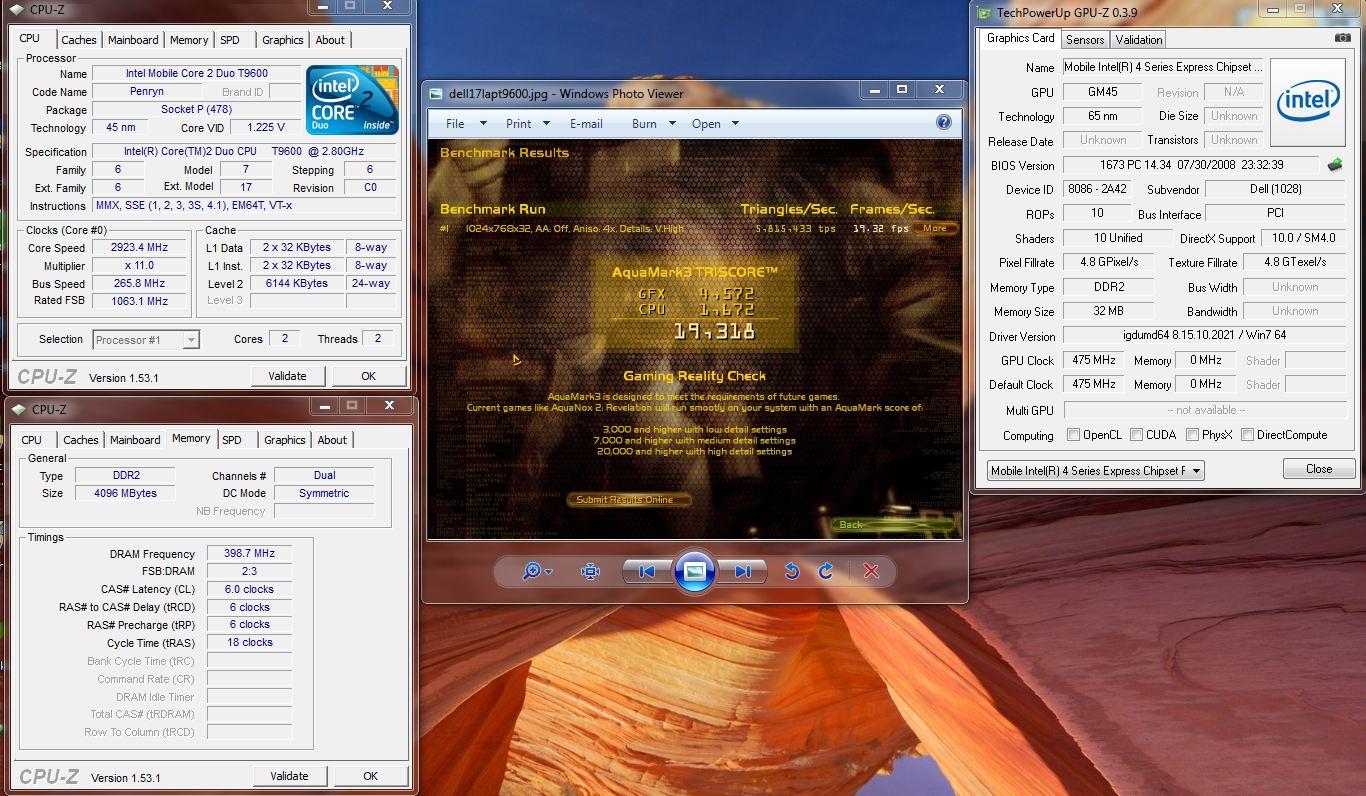Click the top CPU-Z title bar icon
1366x796 pixels.
tap(16, 9)
